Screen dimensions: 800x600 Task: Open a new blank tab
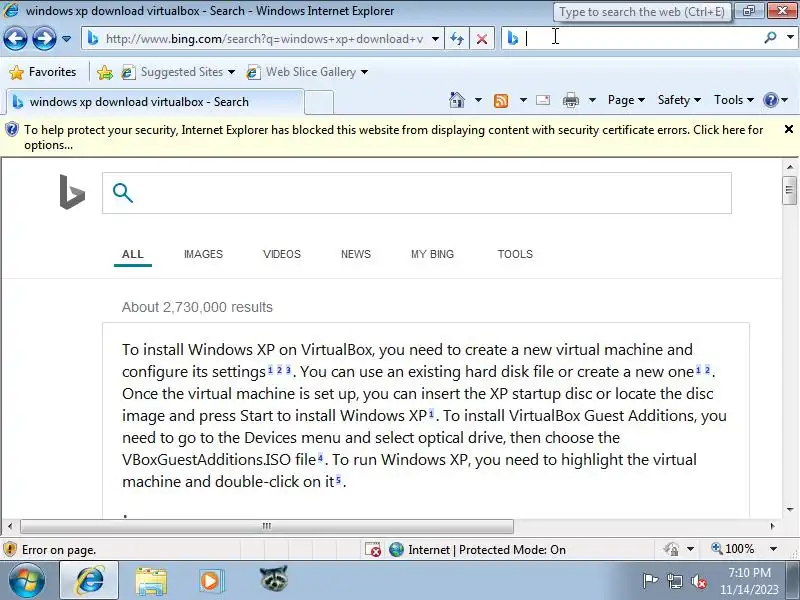point(319,102)
